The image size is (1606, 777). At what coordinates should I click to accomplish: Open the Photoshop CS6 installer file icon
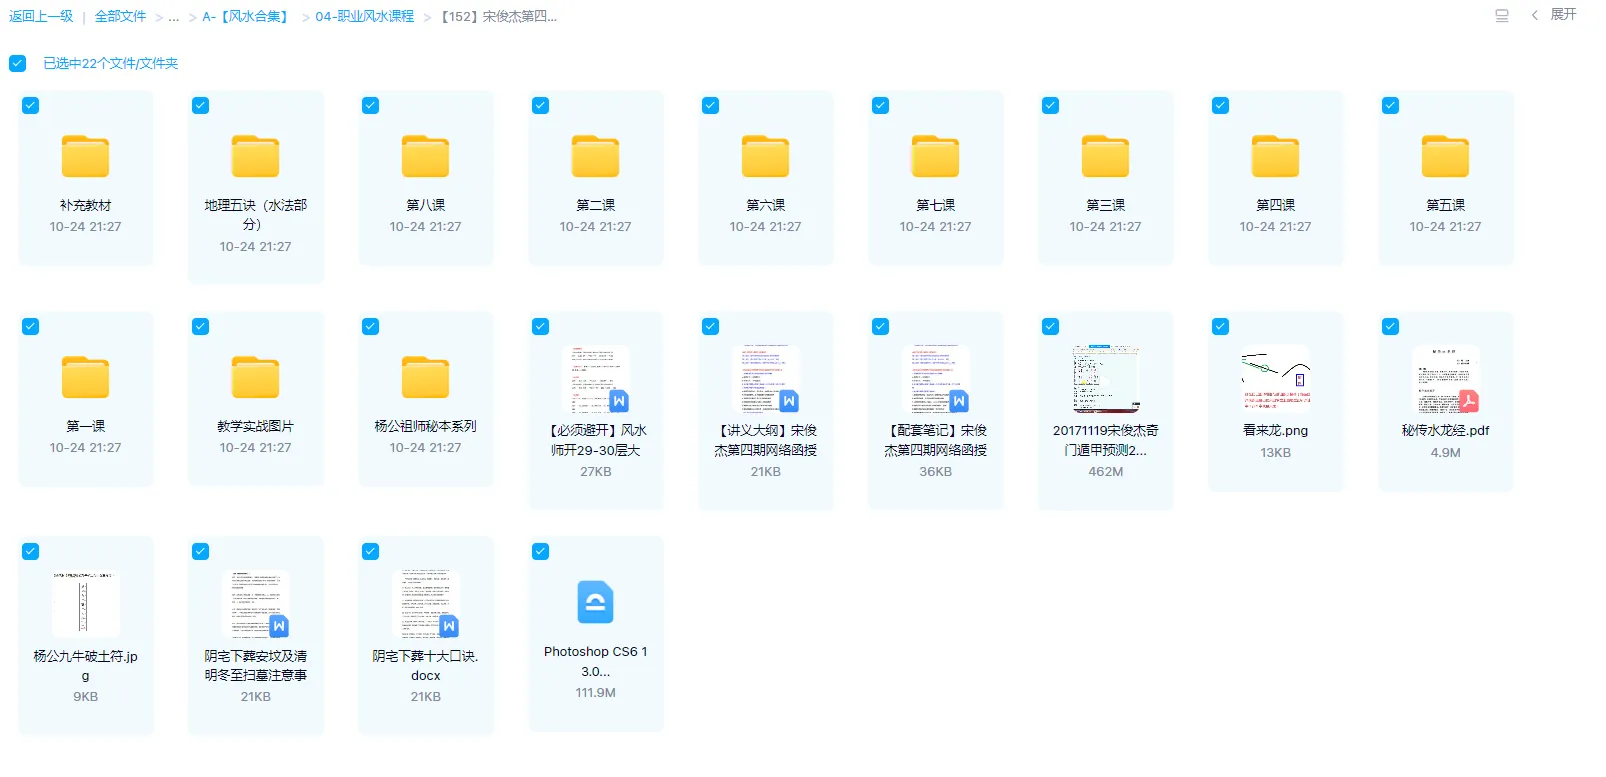595,602
